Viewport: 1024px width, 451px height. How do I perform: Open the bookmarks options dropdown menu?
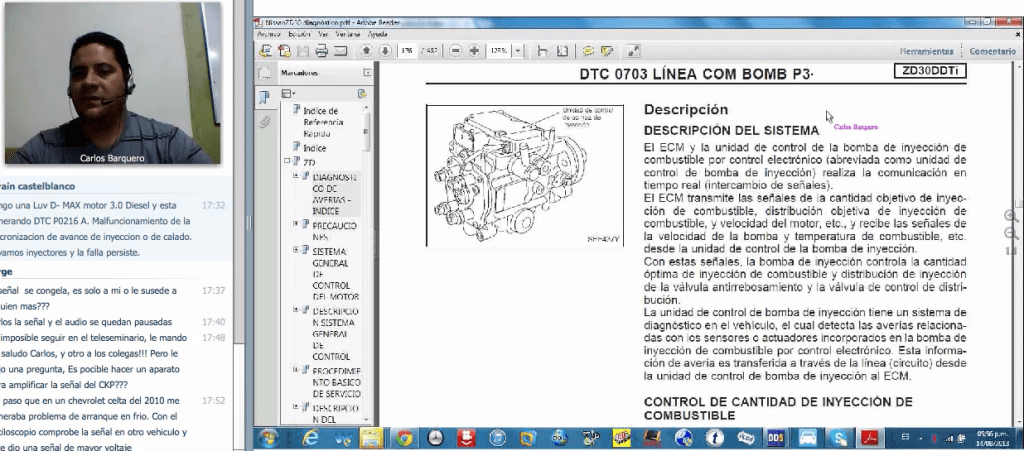pyautogui.click(x=290, y=93)
